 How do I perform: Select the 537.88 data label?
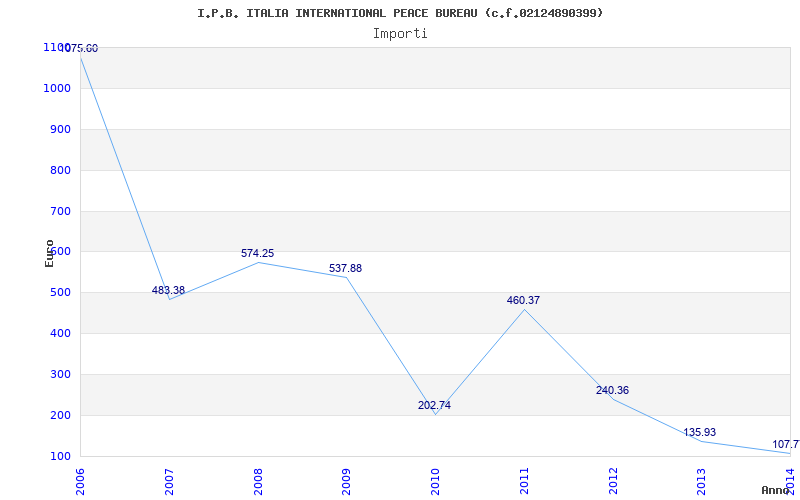pos(345,268)
